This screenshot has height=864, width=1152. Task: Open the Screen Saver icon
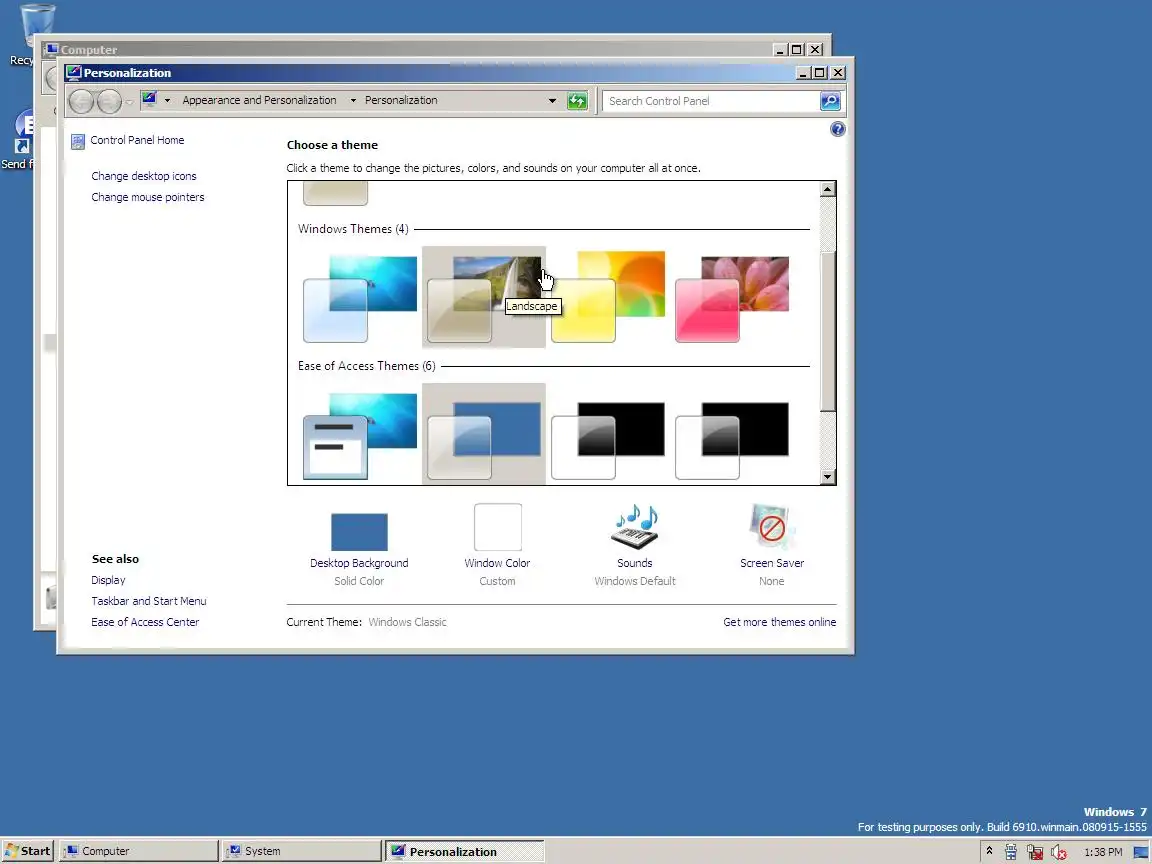click(771, 527)
